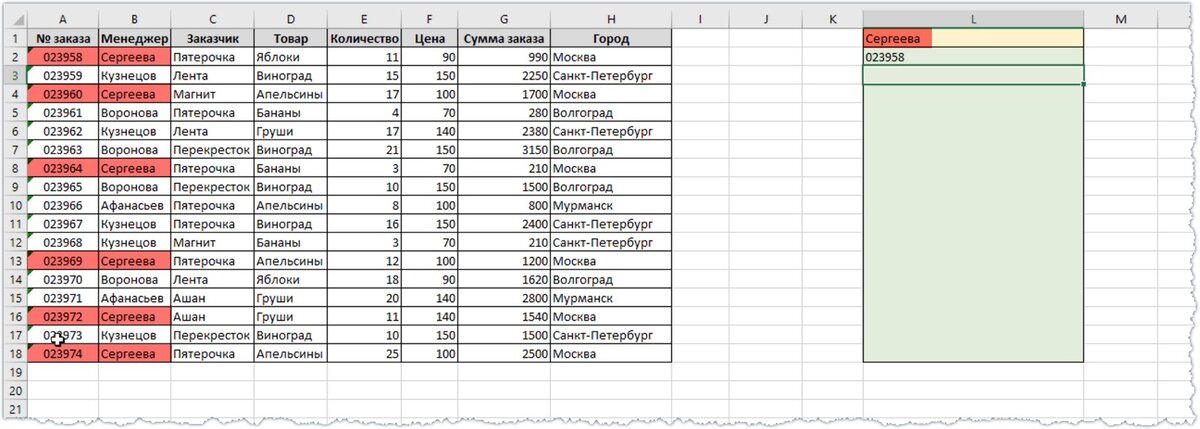Select column J header

point(764,19)
